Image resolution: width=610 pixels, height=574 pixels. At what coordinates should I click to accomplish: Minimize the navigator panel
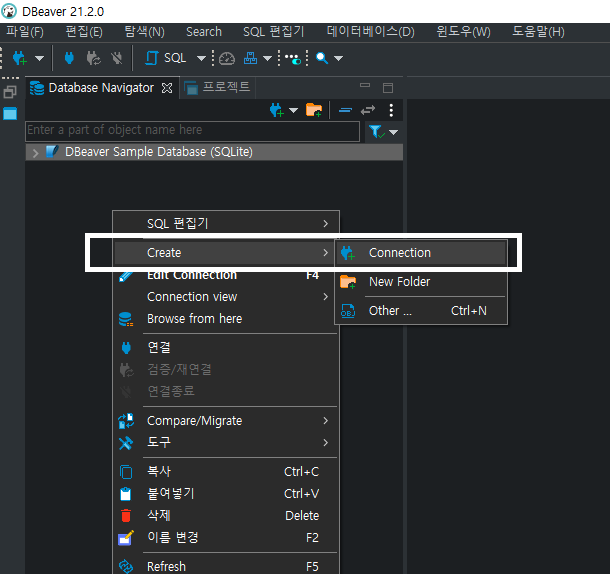tap(365, 85)
